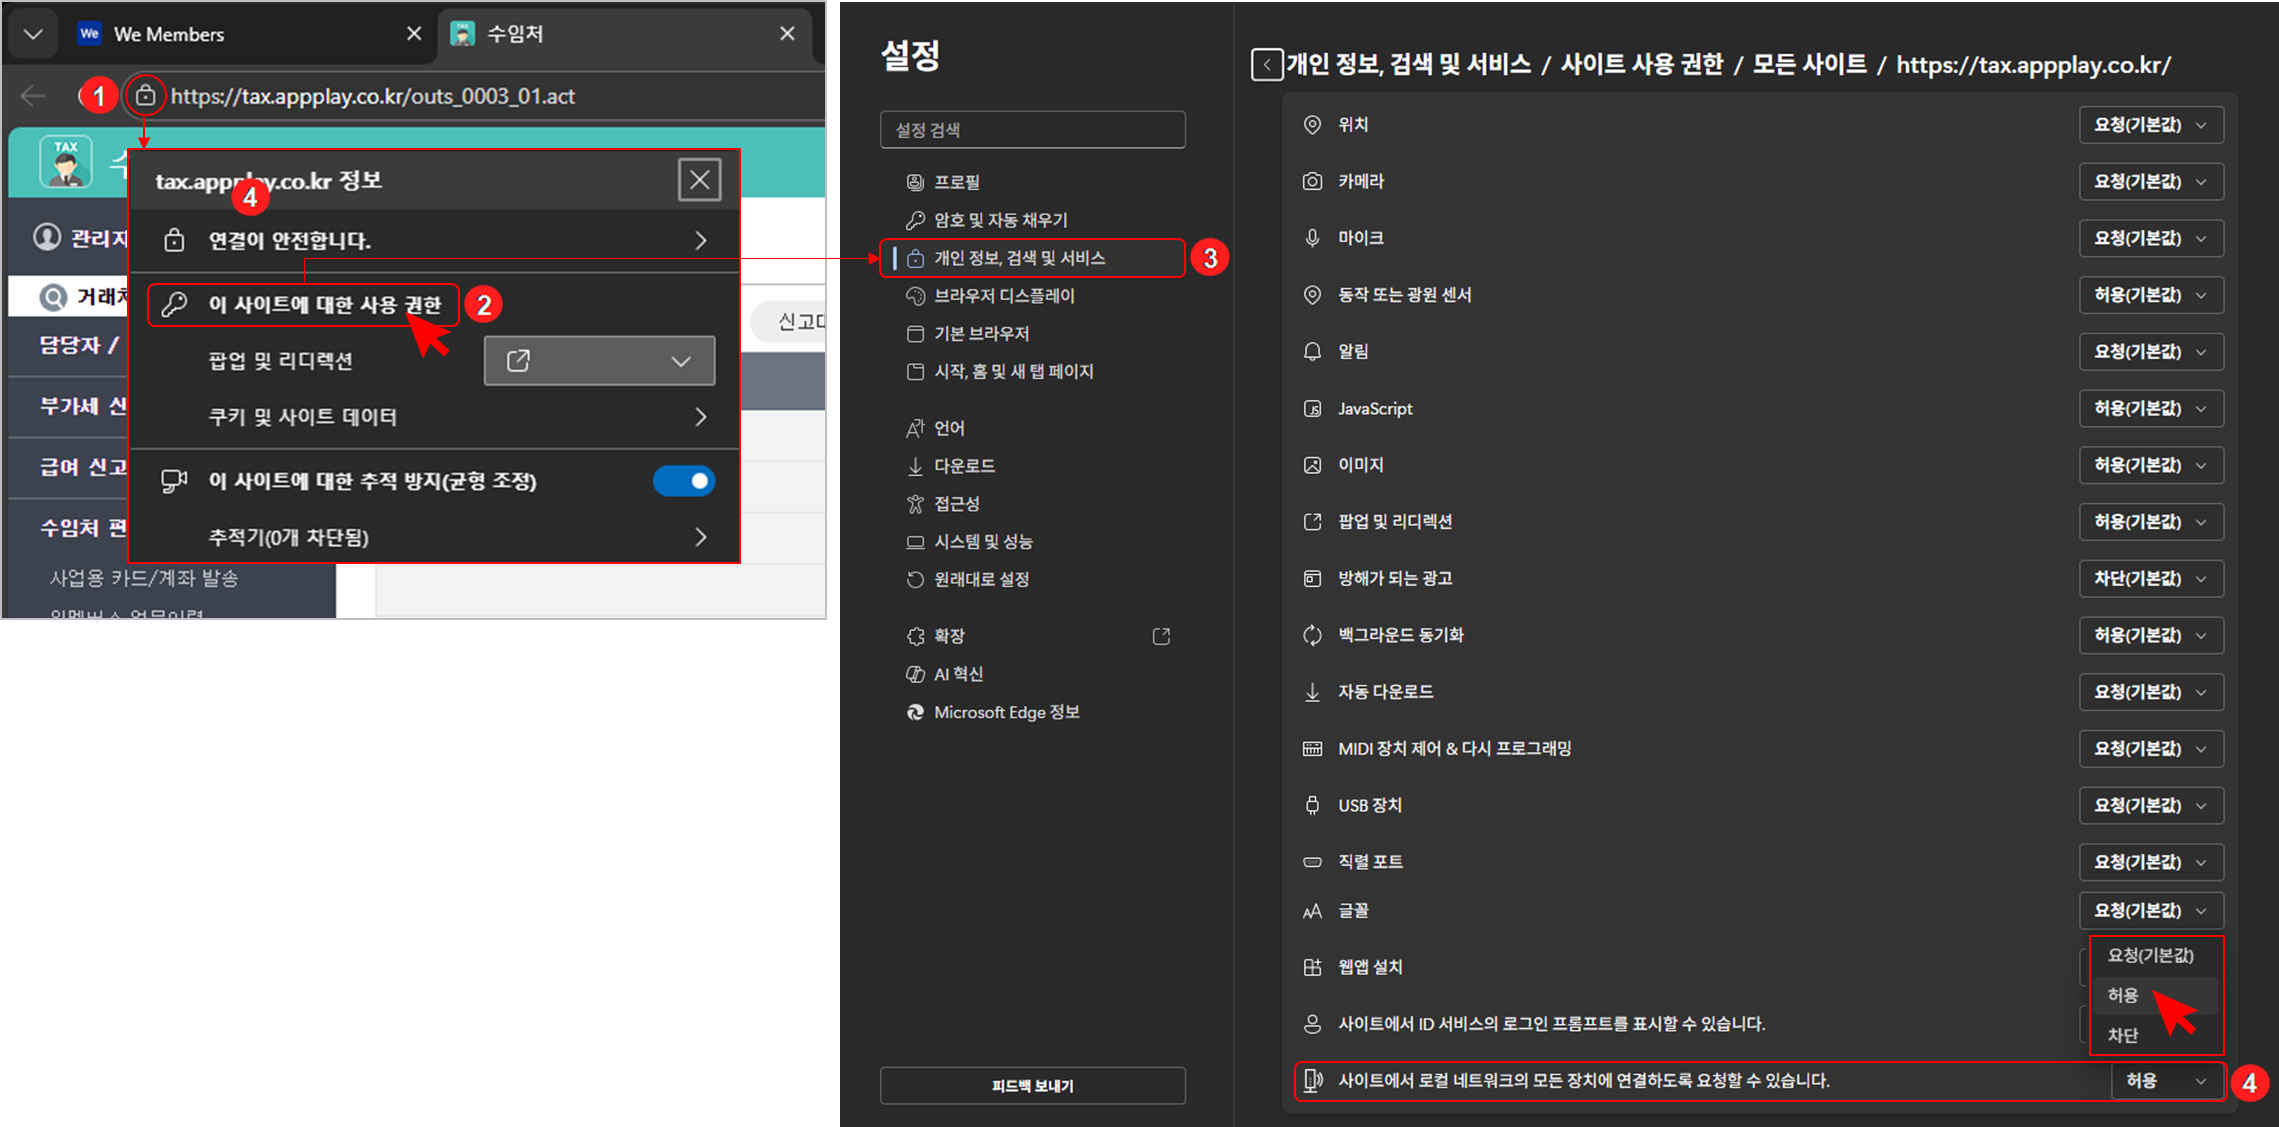Select 차단 option in the dropdown list

pyautogui.click(x=2123, y=1035)
